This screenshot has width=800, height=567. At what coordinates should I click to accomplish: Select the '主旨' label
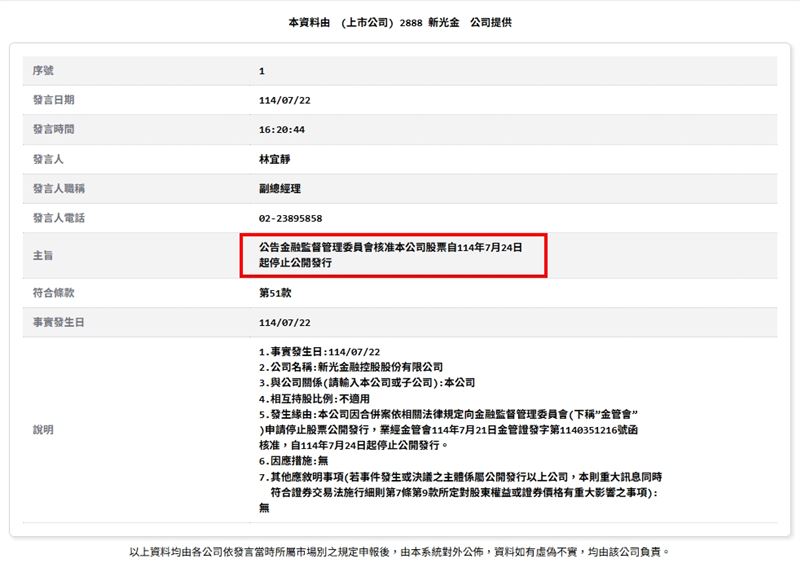click(43, 255)
